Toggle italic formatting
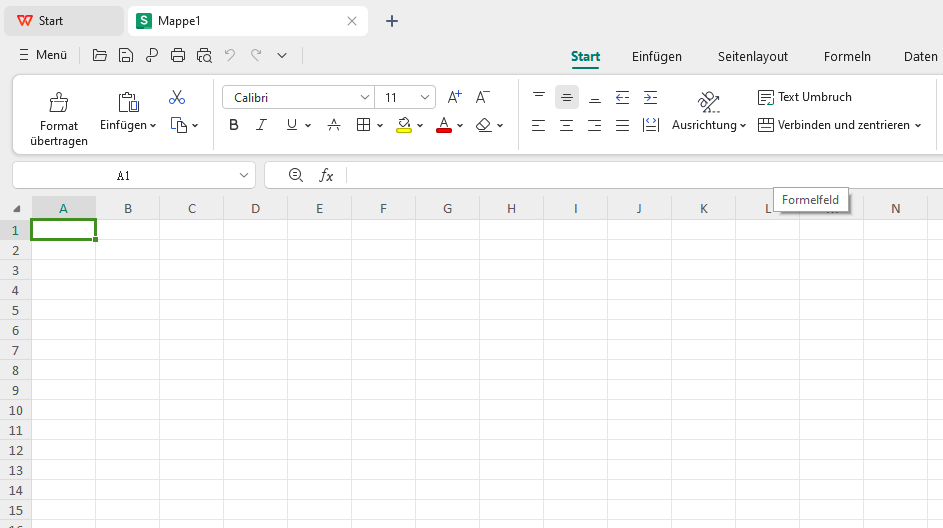 [x=261, y=124]
